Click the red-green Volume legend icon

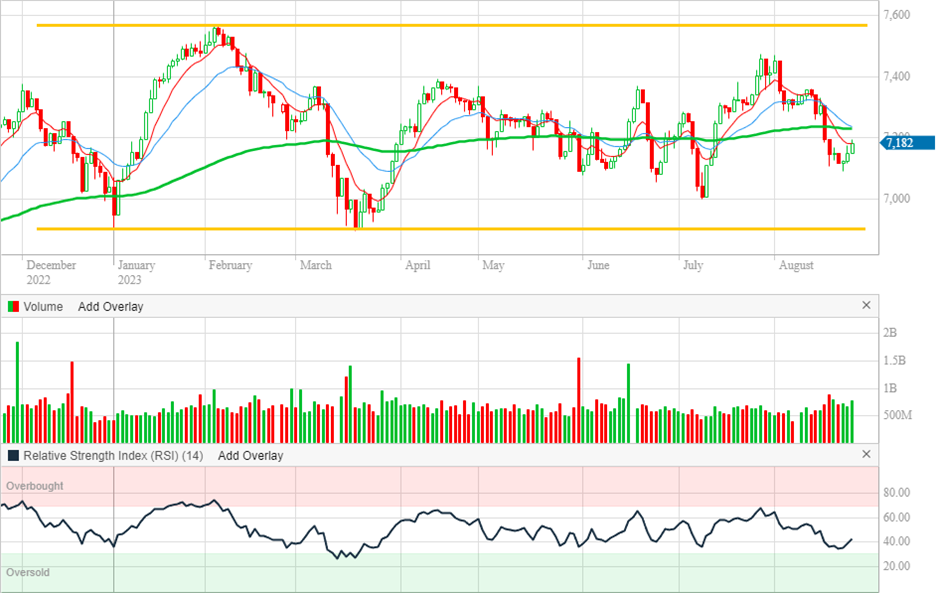[13, 307]
